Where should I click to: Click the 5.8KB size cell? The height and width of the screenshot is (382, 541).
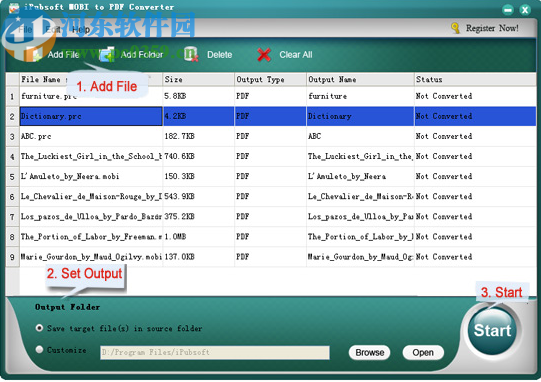[x=198, y=96]
